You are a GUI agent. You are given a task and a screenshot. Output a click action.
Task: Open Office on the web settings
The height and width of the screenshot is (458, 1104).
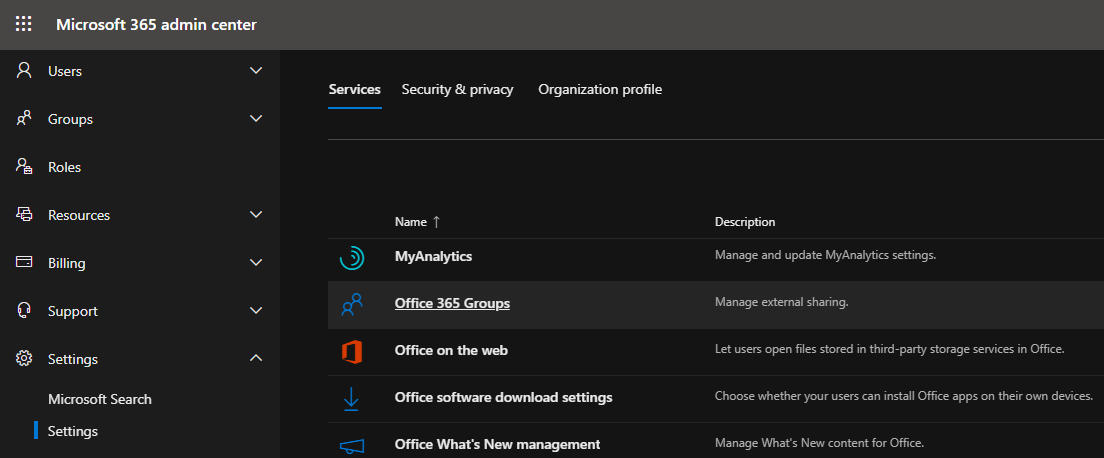coord(451,350)
